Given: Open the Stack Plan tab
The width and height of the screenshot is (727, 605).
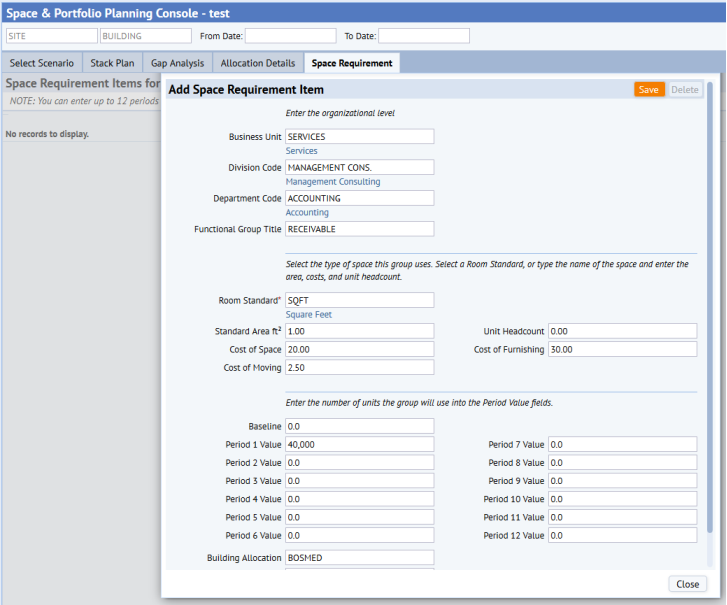Looking at the screenshot, I should pyautogui.click(x=112, y=63).
